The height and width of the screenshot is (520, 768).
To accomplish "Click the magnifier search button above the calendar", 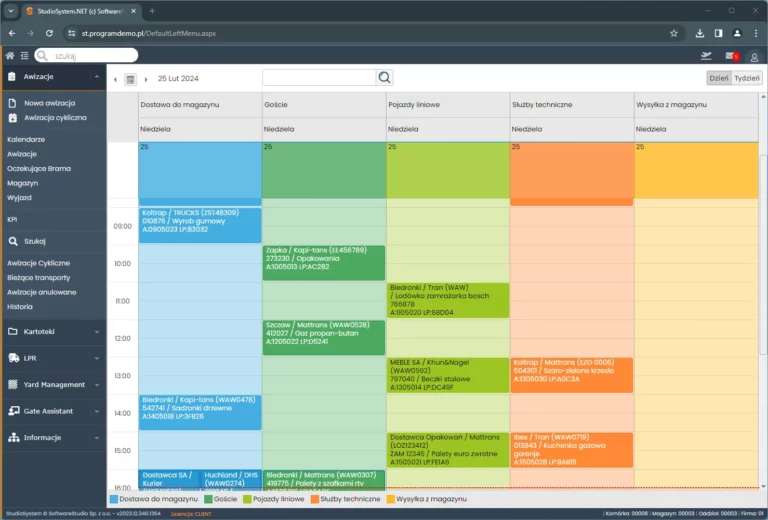I will click(x=385, y=78).
